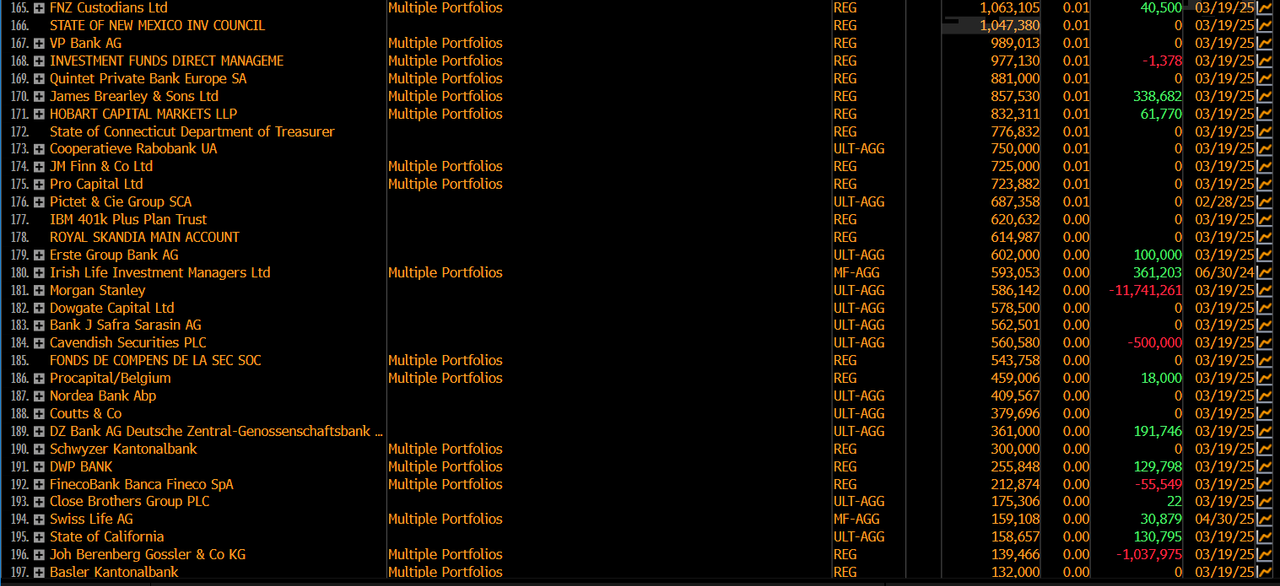Click holder name James Brearley & Sons Ltd
Image resolution: width=1280 pixels, height=586 pixels.
(134, 96)
